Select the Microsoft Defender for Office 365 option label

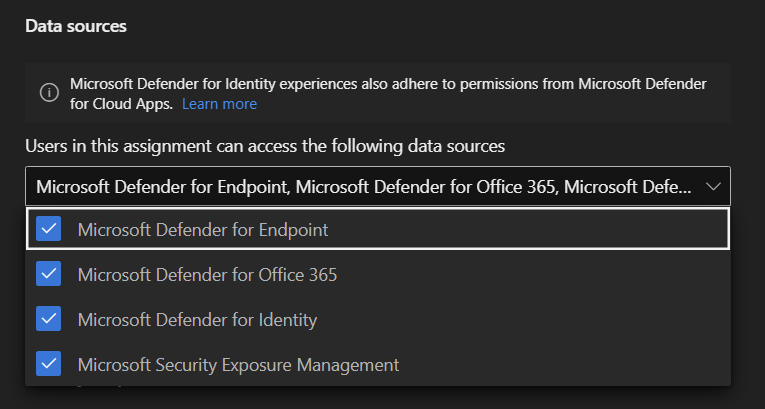click(x=207, y=274)
